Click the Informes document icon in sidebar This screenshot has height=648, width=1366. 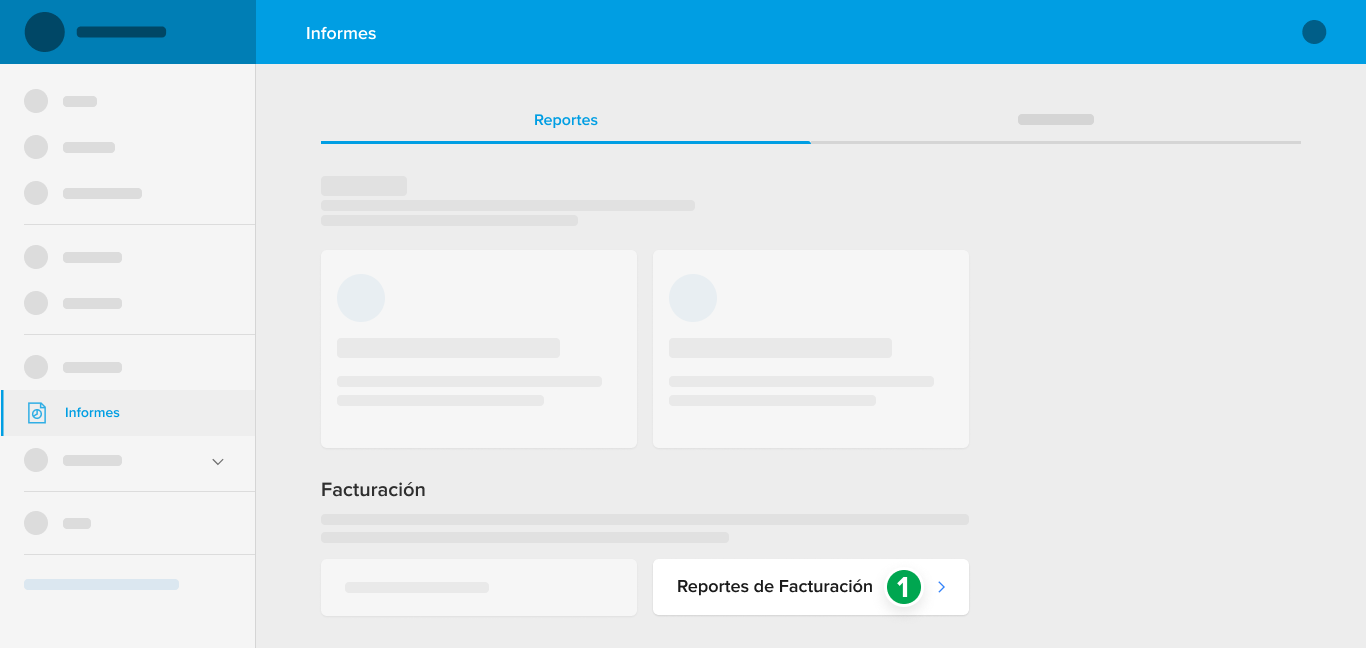[37, 413]
